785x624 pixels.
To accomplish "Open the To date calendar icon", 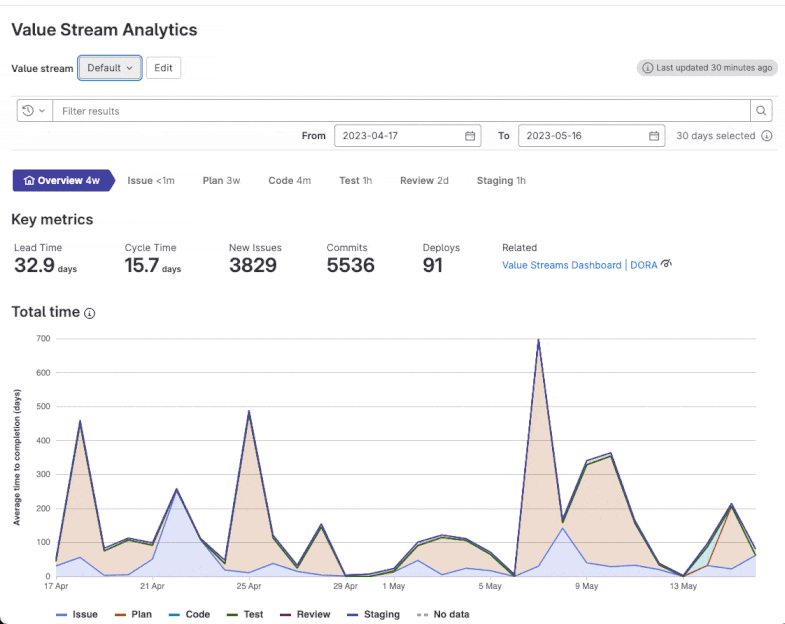I will 653,136.
